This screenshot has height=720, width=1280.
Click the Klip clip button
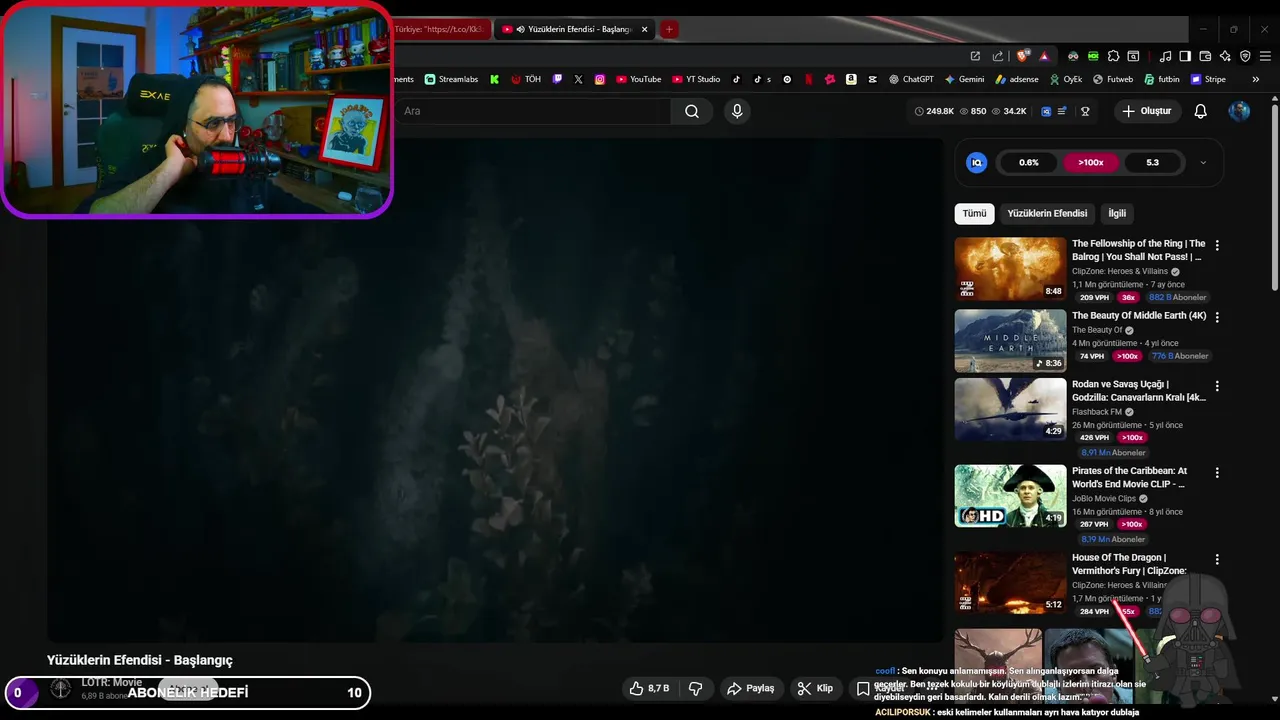(815, 688)
